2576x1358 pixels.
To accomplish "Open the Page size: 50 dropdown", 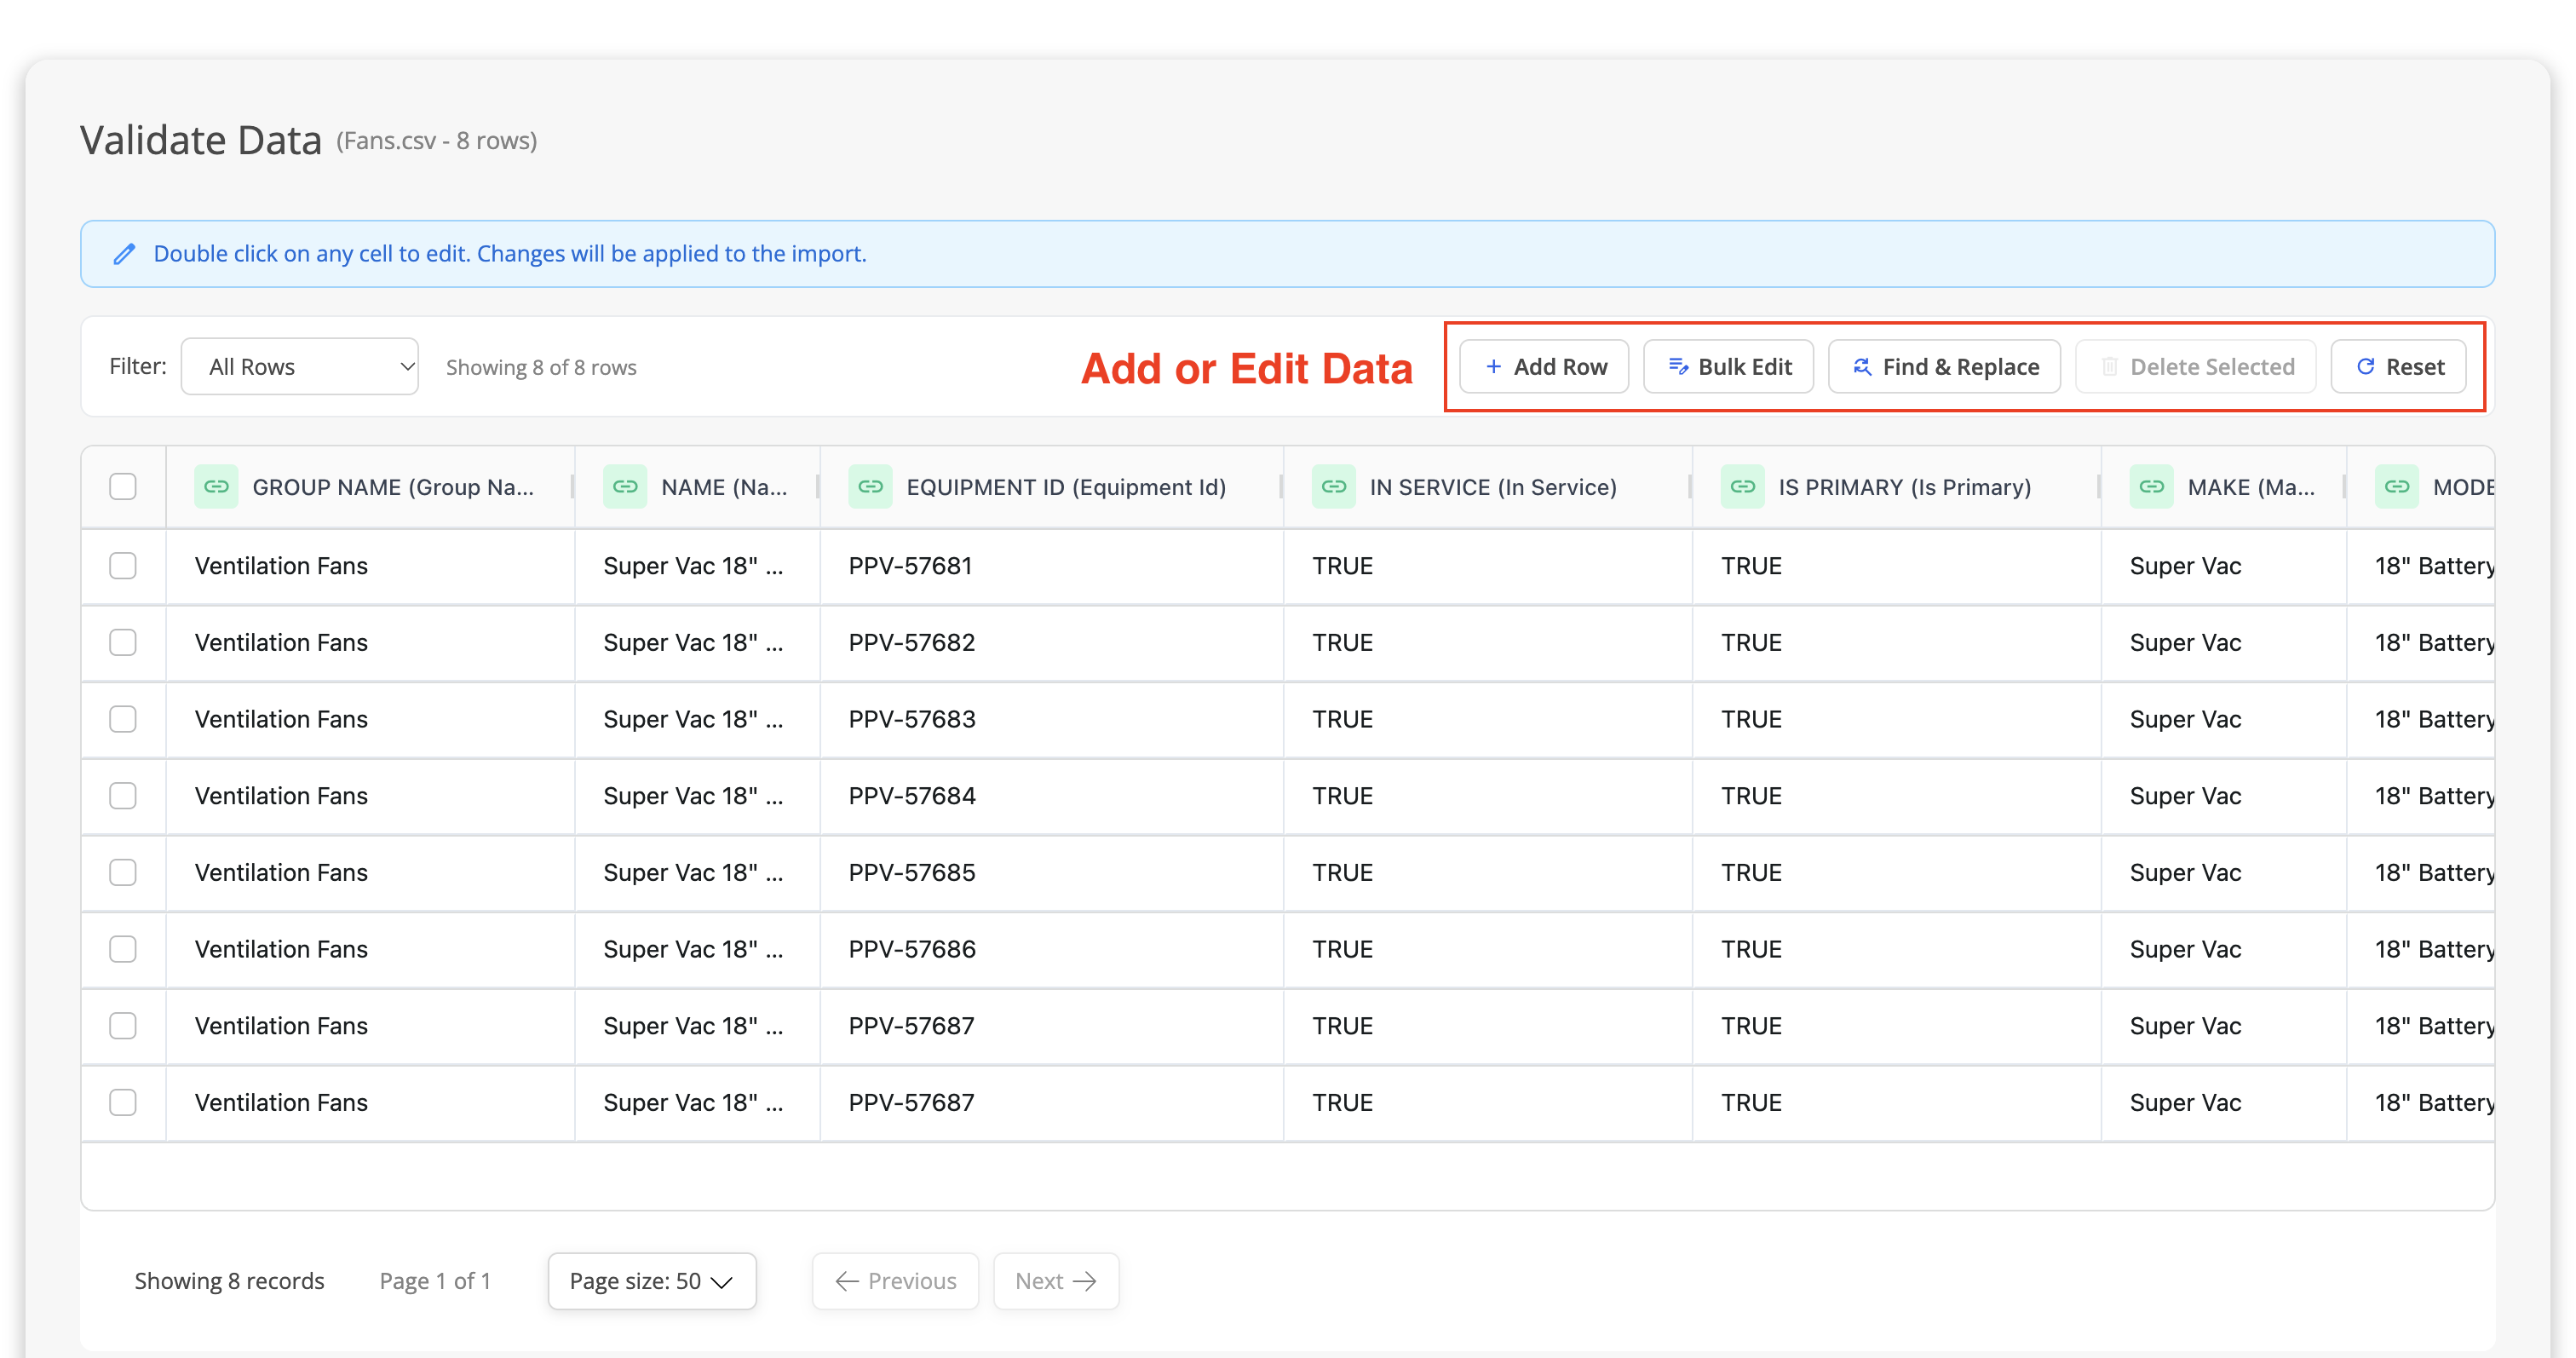I will (652, 1281).
